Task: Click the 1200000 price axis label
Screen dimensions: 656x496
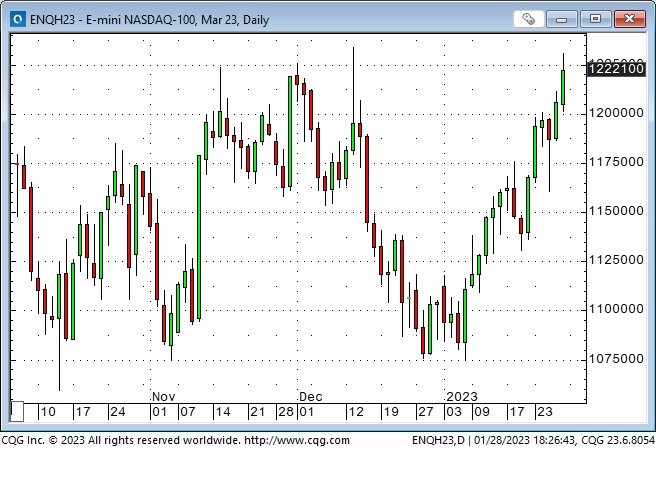Action: tap(616, 113)
